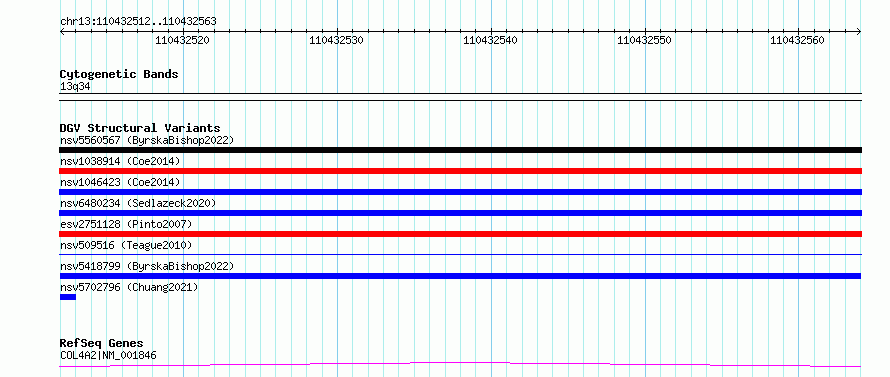This screenshot has height=377, width=890.
Task: Click the COL4A2|NM_001846 gene label
Action: point(108,355)
